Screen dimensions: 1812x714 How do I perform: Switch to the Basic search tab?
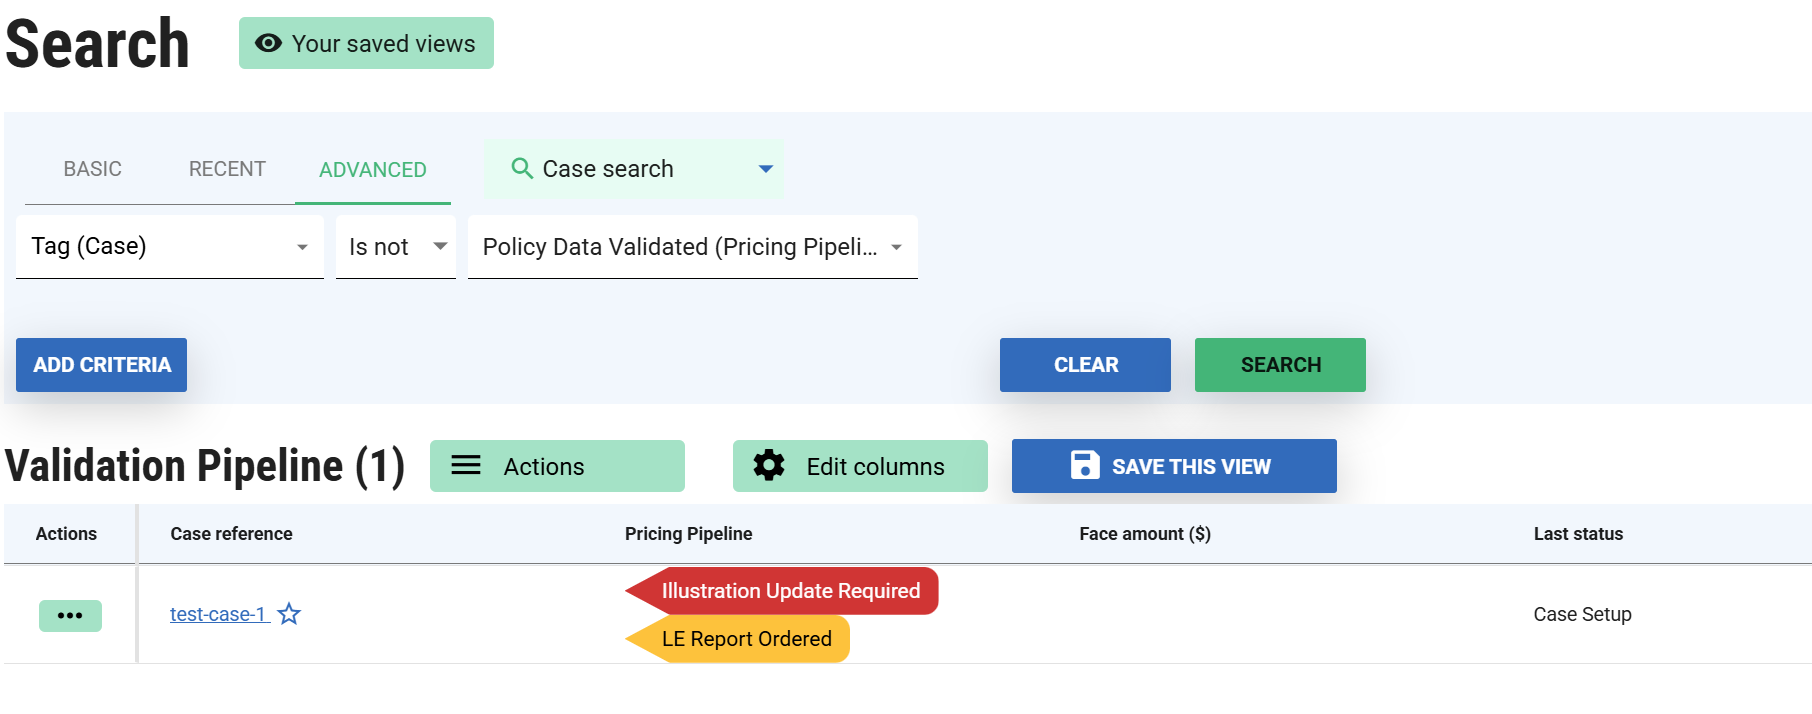pos(93,169)
